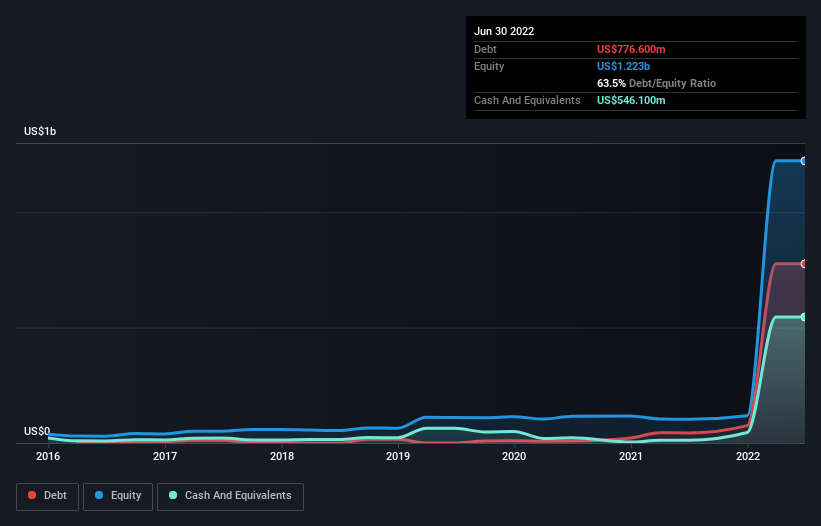Image resolution: width=821 pixels, height=526 pixels.
Task: Click the red Debt legend dot
Action: [32, 495]
